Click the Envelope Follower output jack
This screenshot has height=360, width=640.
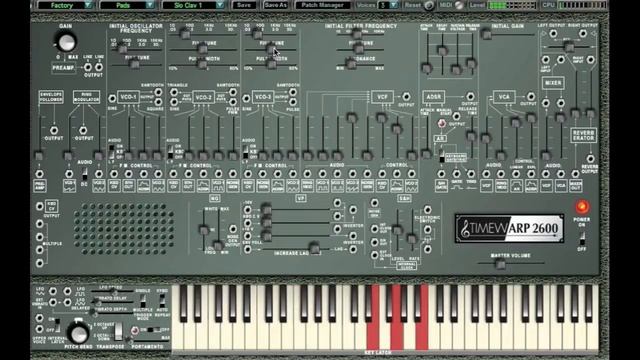(53, 130)
